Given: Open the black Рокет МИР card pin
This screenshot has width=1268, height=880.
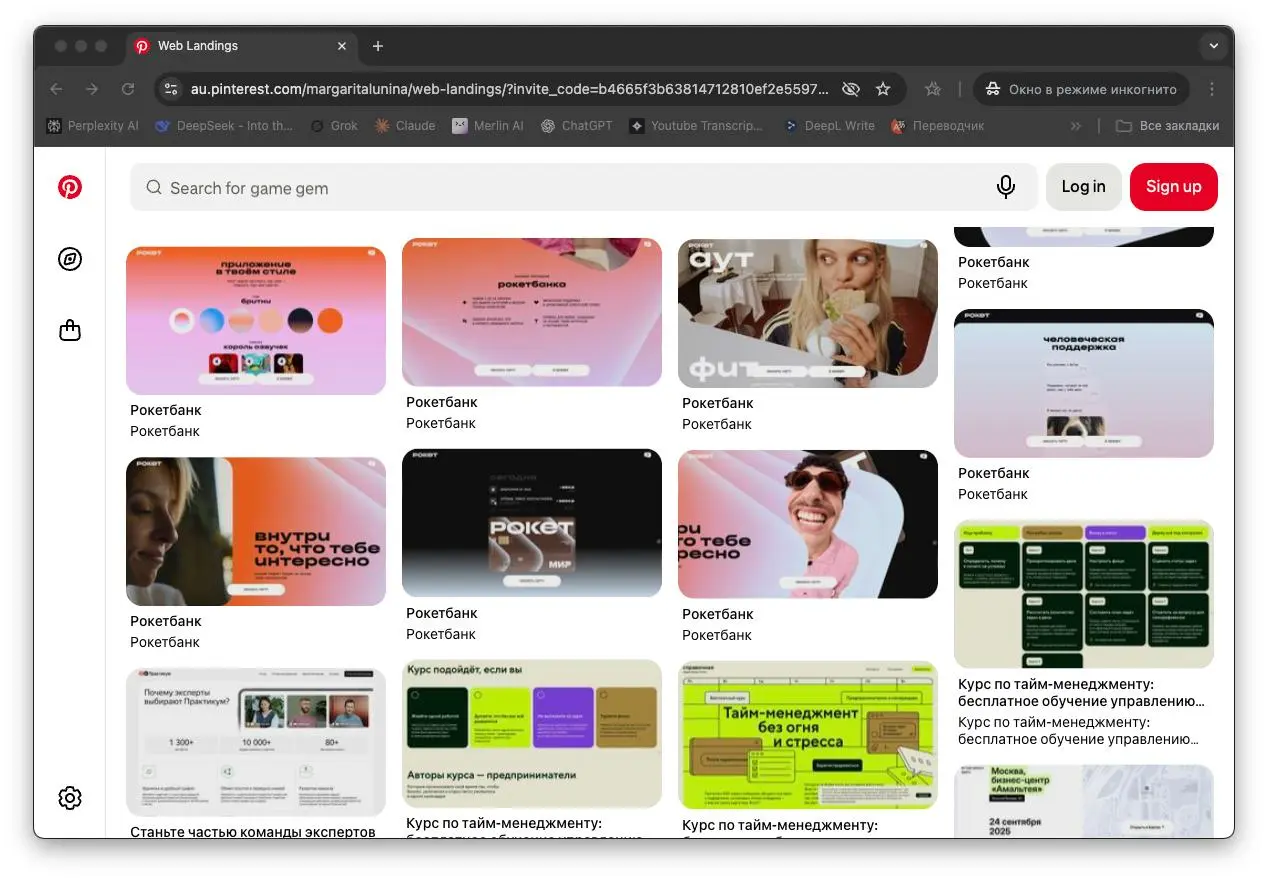Looking at the screenshot, I should click(531, 523).
